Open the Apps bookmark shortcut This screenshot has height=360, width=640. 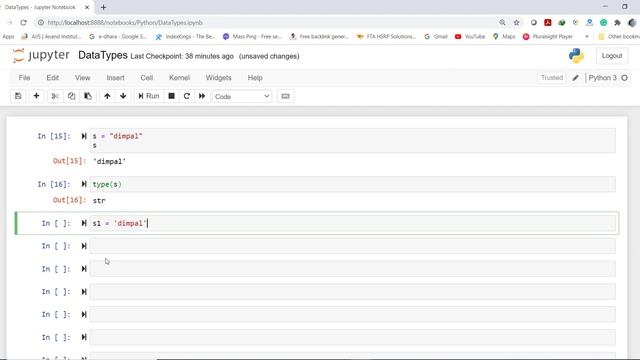[x=8, y=37]
